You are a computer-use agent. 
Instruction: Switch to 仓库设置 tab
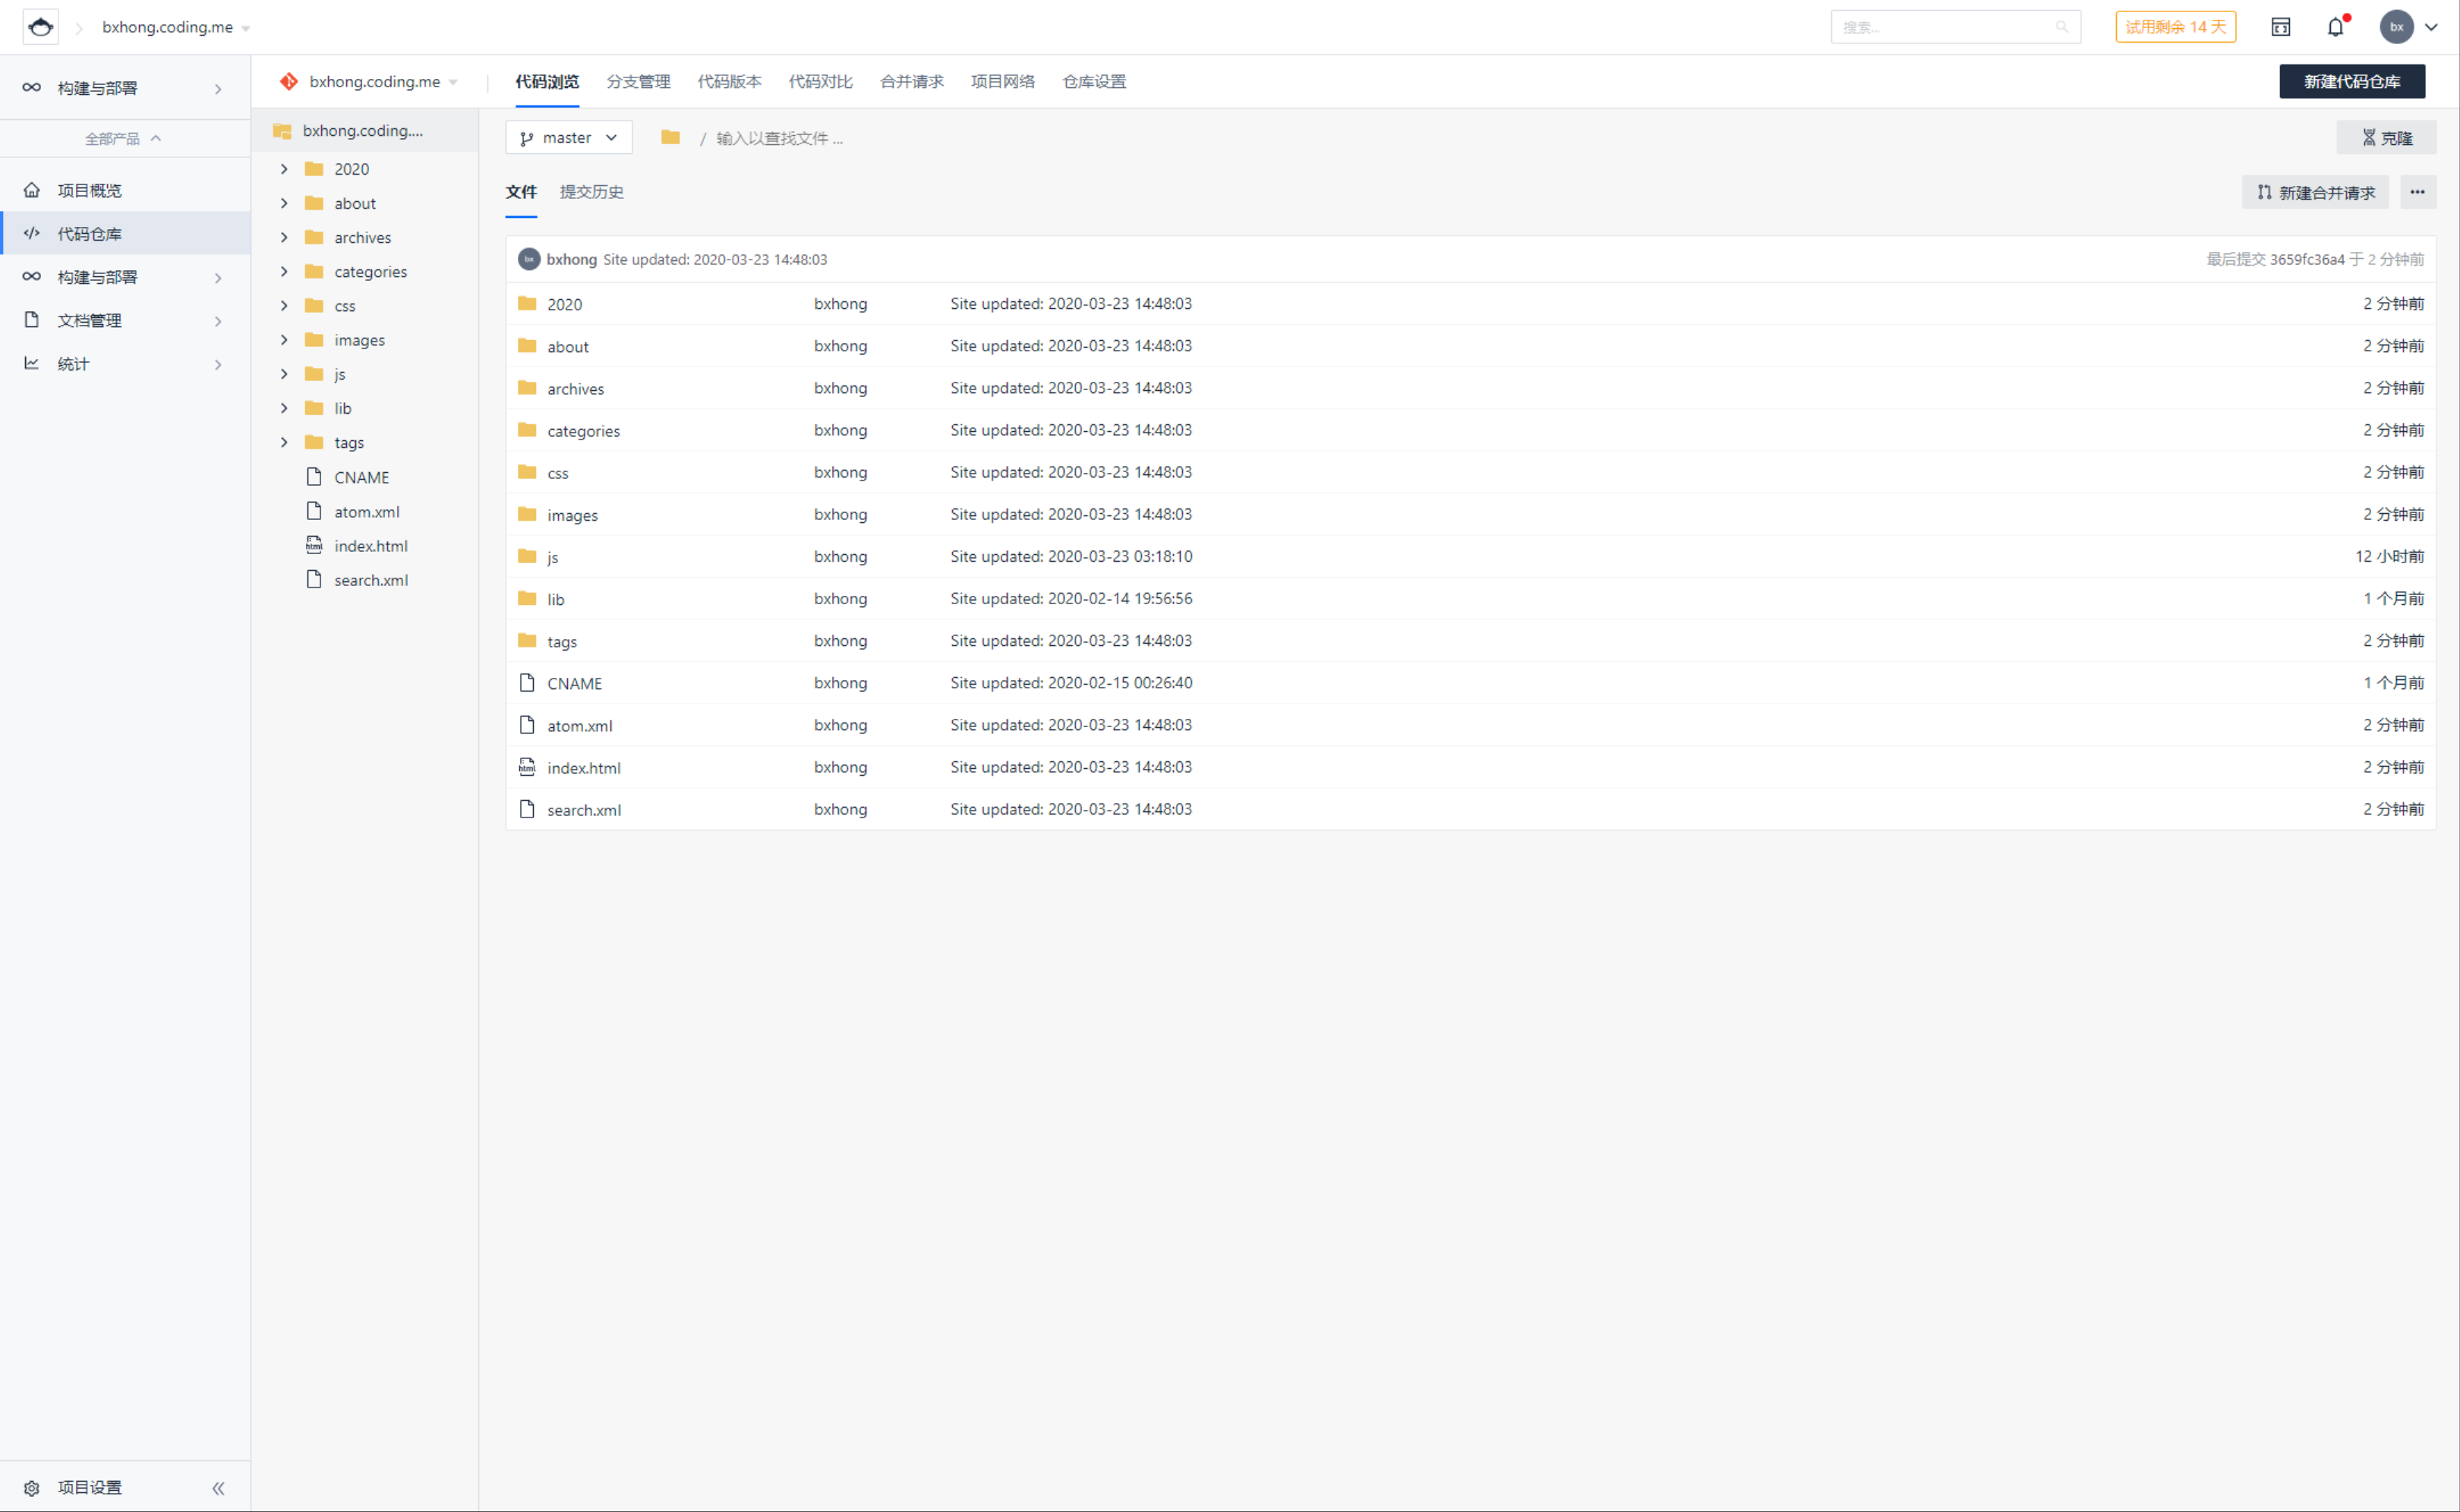(x=1094, y=81)
